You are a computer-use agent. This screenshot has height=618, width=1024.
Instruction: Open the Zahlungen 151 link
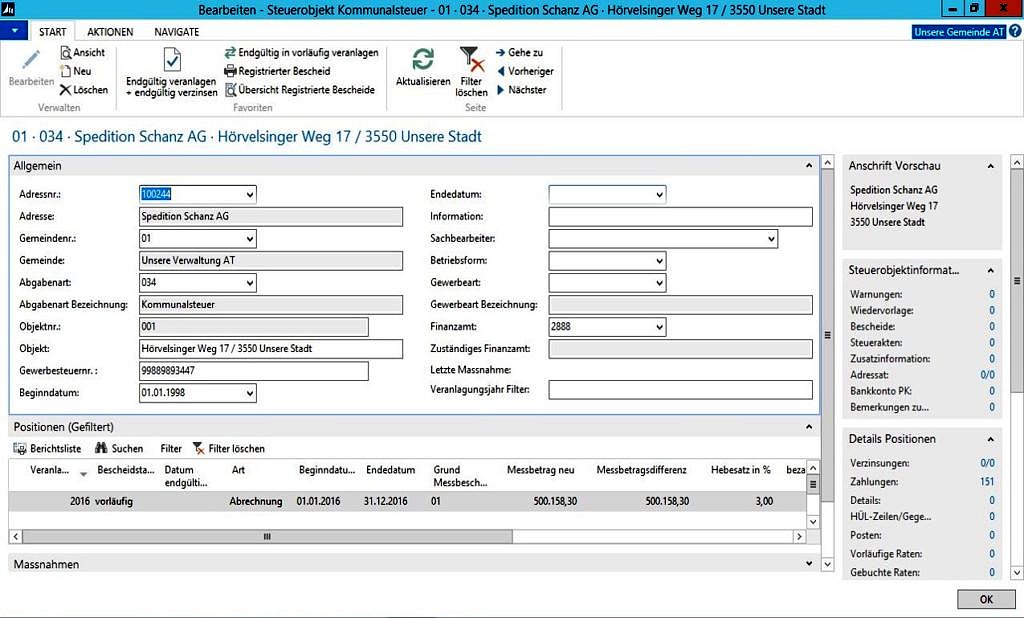(x=987, y=482)
